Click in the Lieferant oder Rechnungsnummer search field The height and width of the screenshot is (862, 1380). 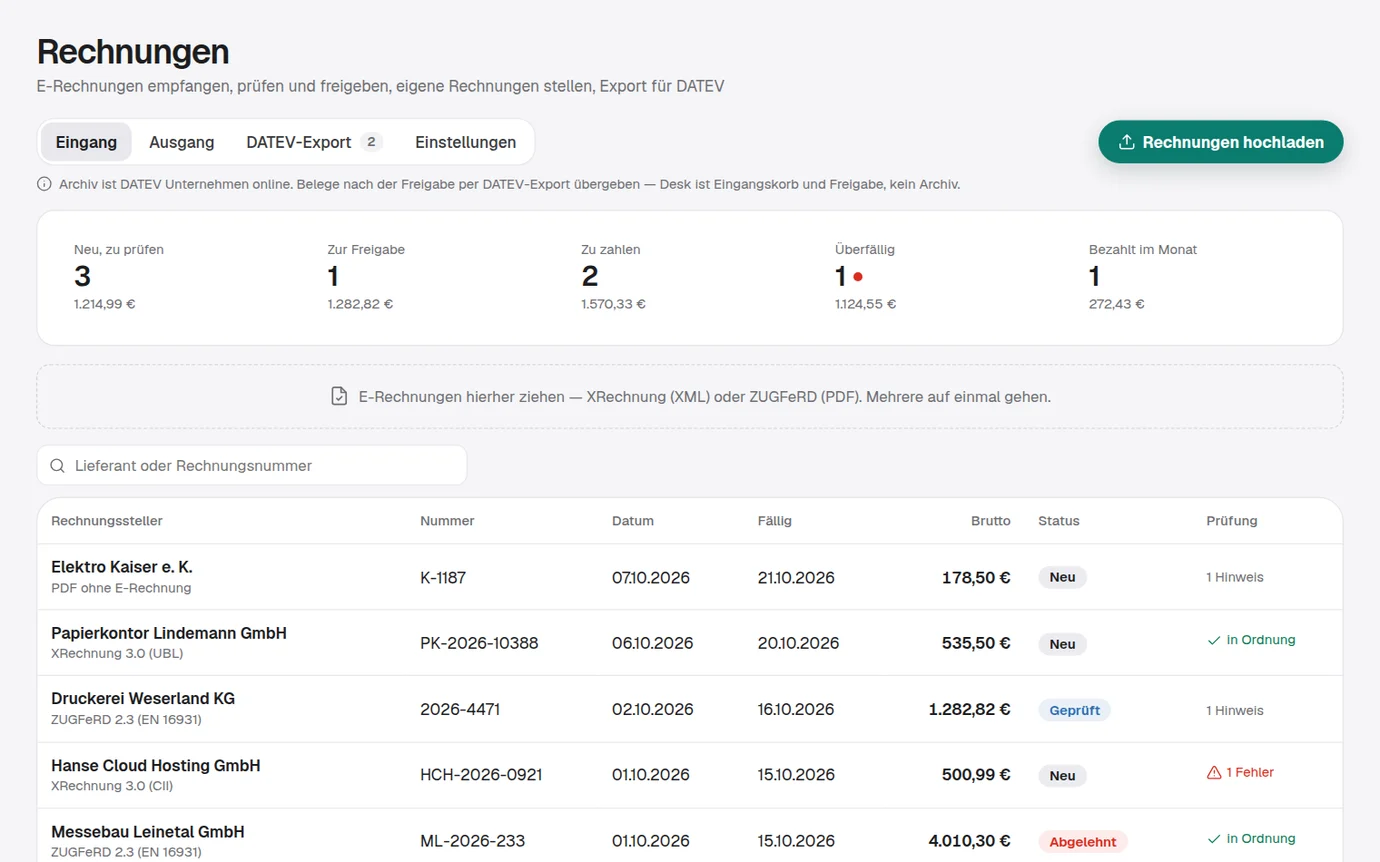click(x=252, y=466)
